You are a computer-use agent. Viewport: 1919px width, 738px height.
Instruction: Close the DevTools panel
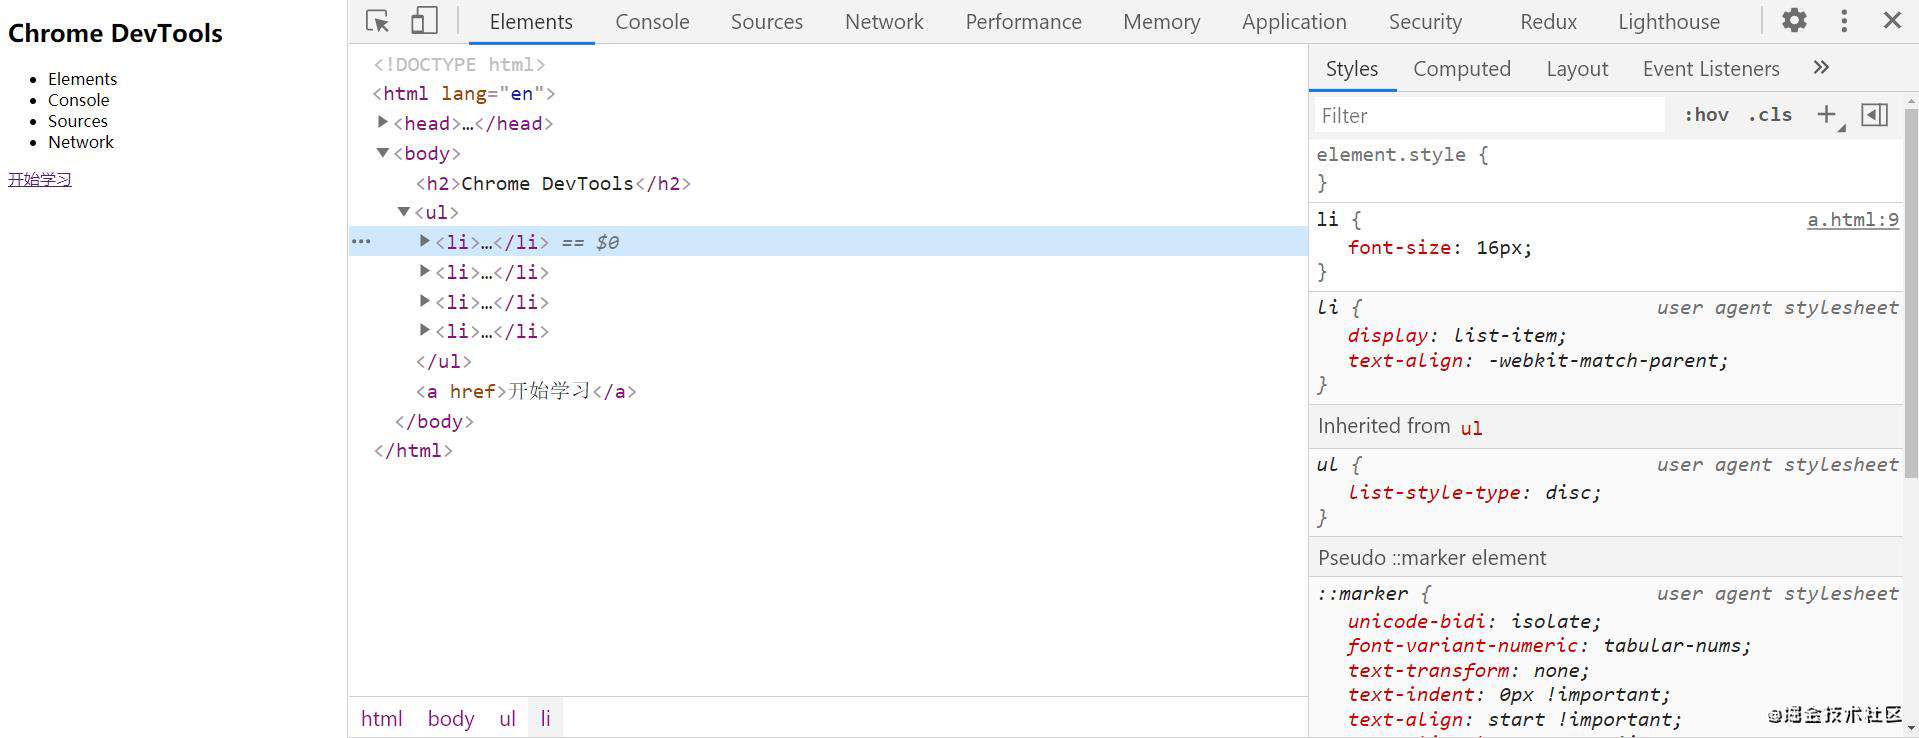click(x=1892, y=20)
